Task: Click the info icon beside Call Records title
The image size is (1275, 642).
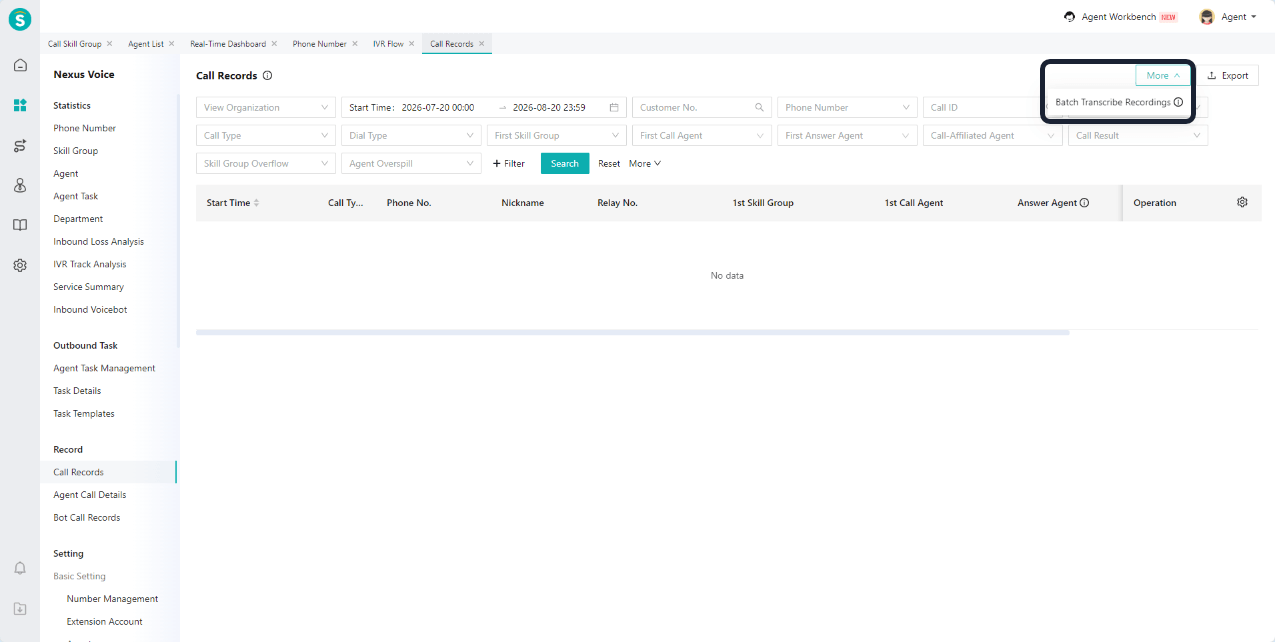Action: pos(268,76)
